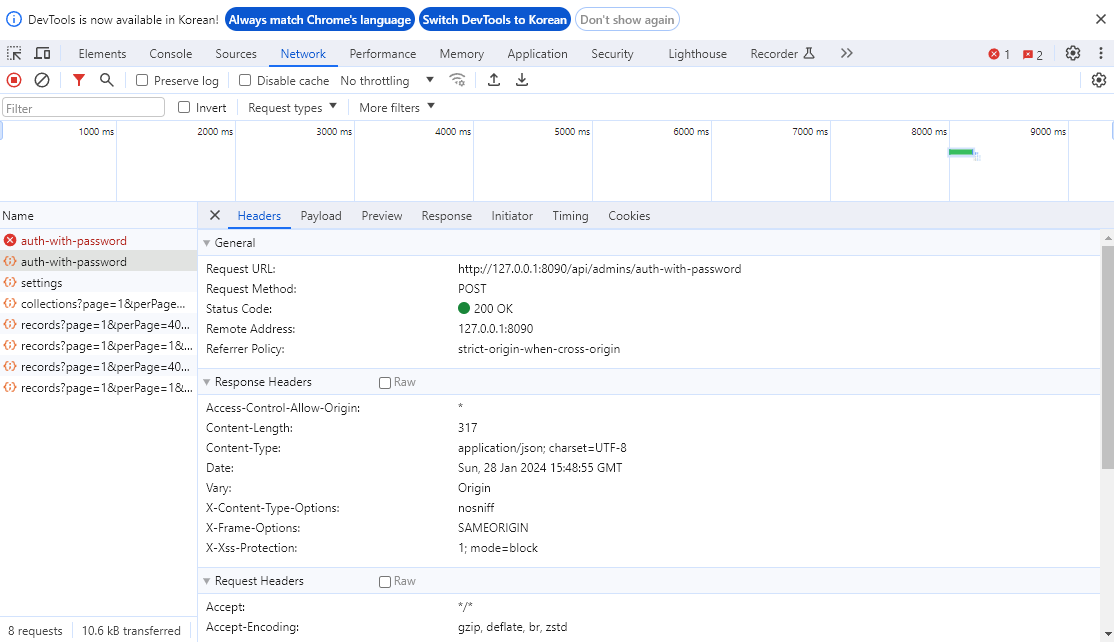Open Request types dropdown
The width and height of the screenshot is (1114, 642).
tap(292, 107)
